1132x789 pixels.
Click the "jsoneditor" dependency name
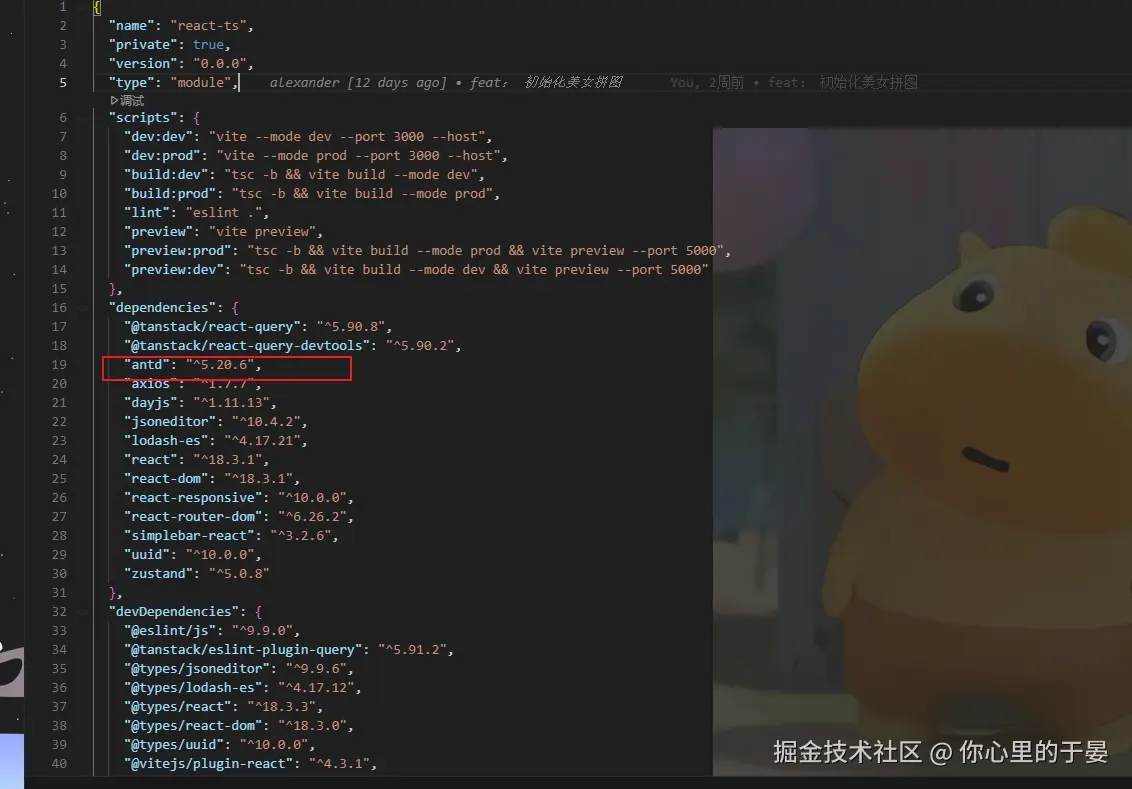170,422
